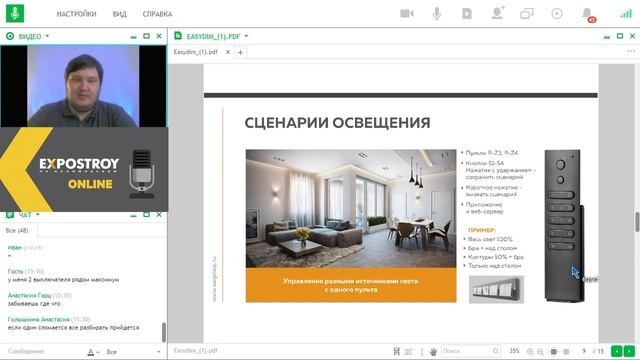Select the Easydim_(1).pdf tab

coord(196,52)
